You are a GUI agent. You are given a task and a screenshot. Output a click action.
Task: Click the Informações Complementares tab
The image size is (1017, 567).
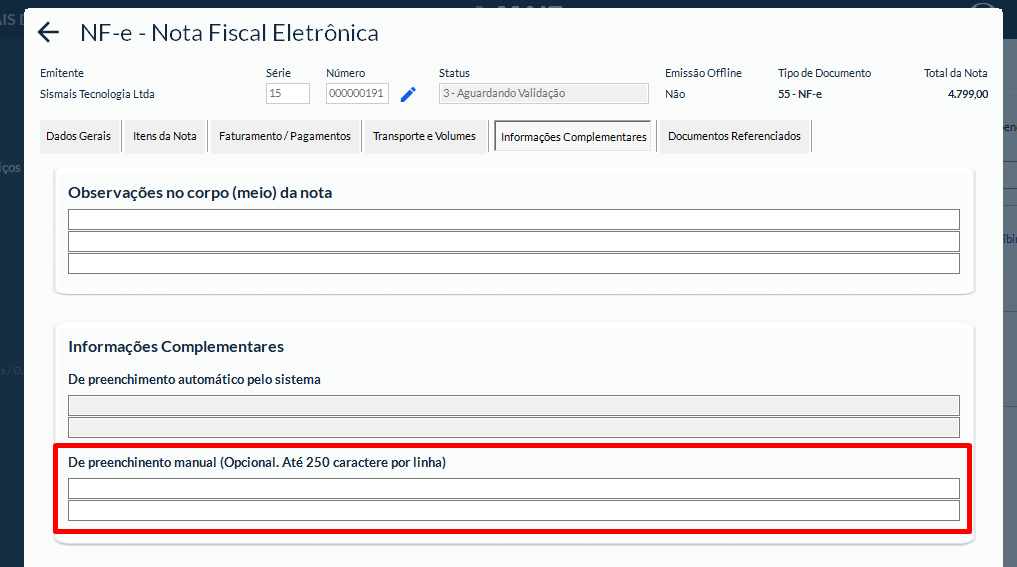[573, 137]
